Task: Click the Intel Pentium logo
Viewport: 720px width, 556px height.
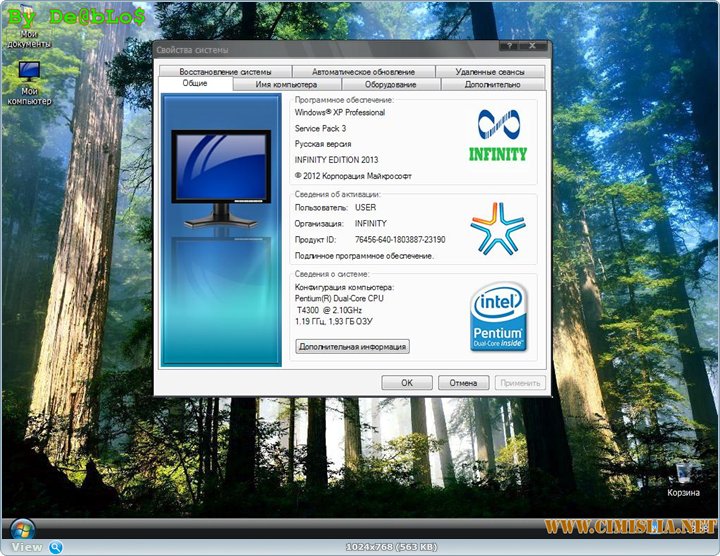Action: pyautogui.click(x=498, y=317)
